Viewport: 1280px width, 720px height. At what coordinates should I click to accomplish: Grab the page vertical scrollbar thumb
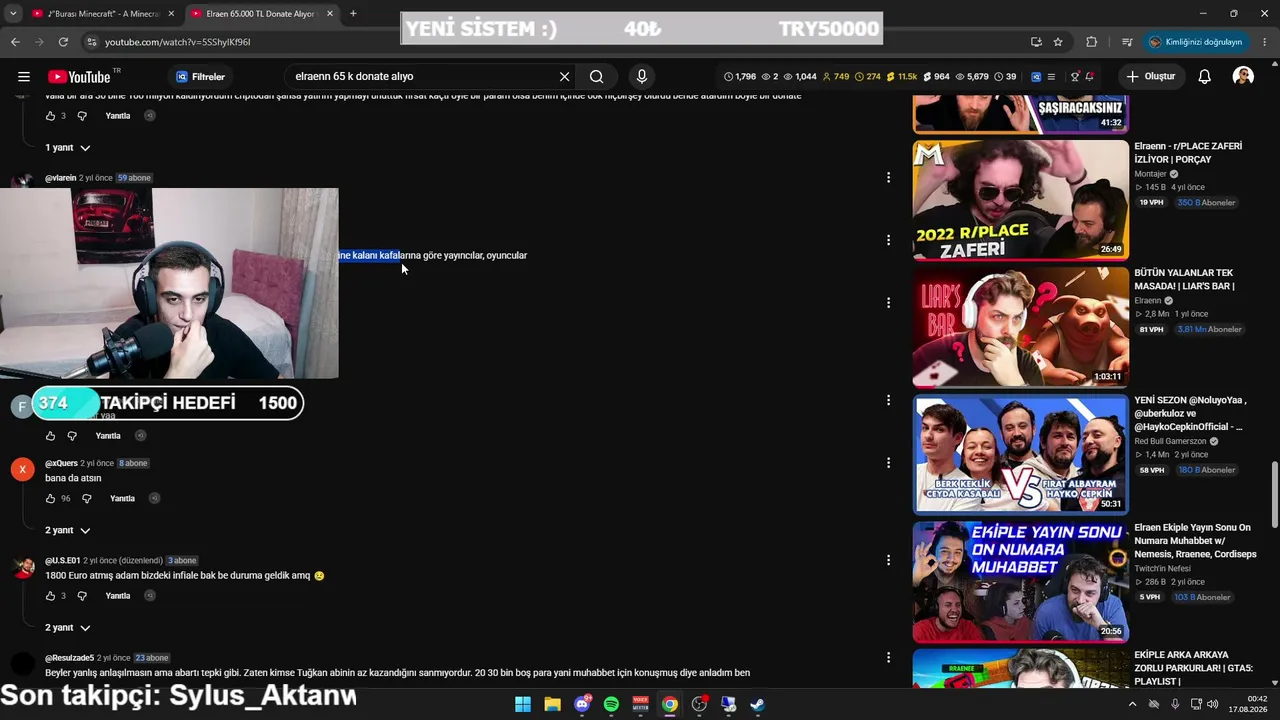1273,495
